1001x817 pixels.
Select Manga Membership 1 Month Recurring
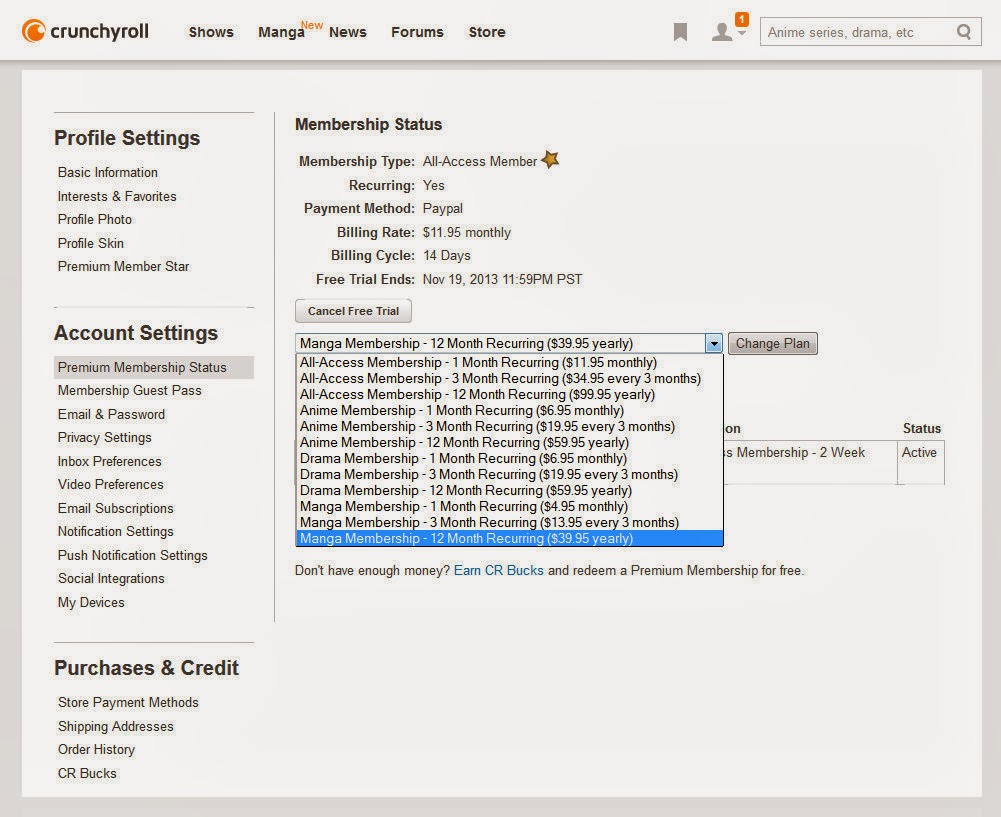coord(509,506)
